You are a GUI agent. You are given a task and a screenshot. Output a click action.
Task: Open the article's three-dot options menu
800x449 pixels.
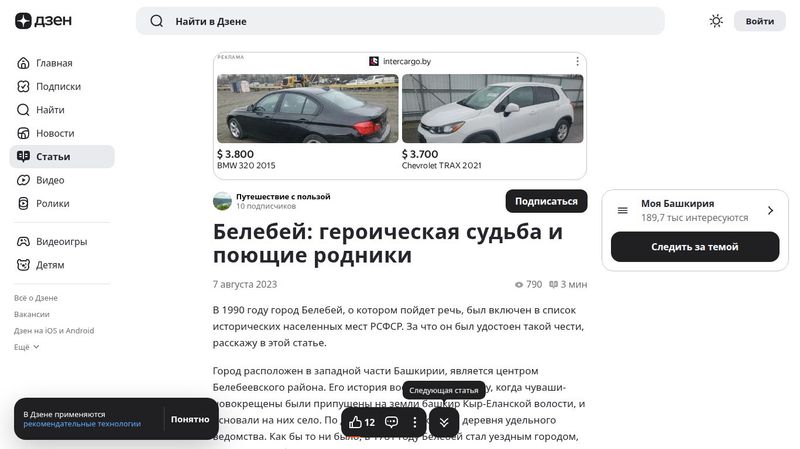(x=415, y=422)
